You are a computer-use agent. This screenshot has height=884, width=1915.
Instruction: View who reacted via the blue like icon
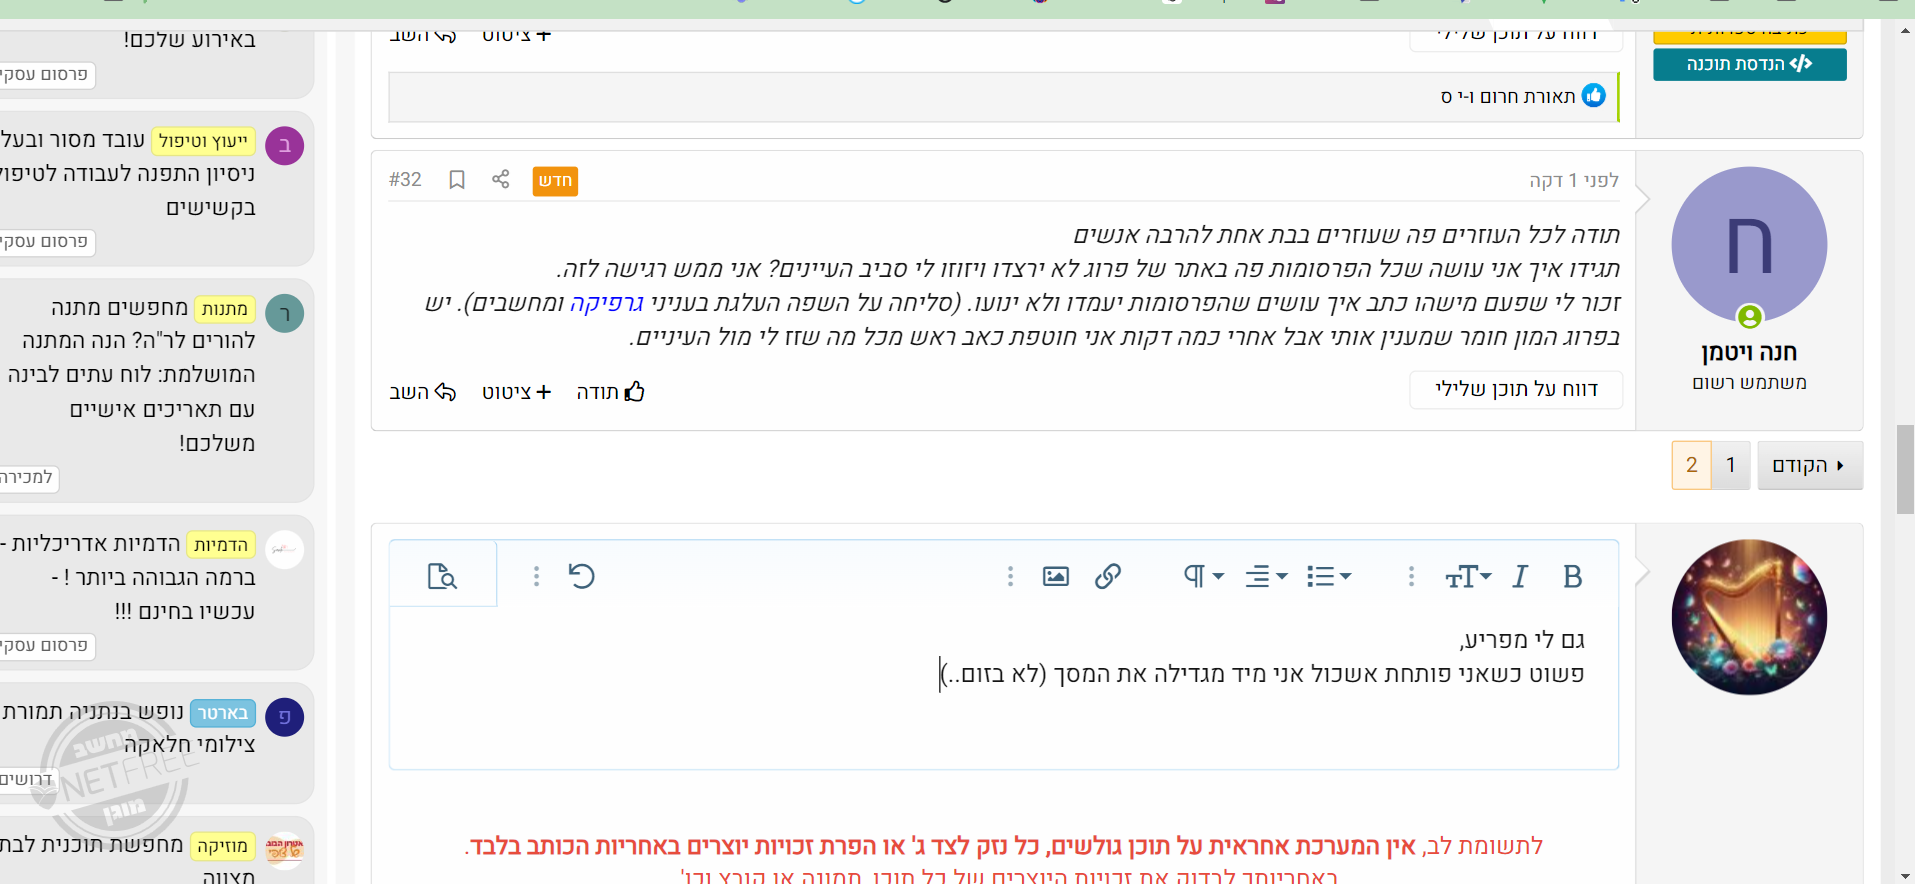(1594, 96)
